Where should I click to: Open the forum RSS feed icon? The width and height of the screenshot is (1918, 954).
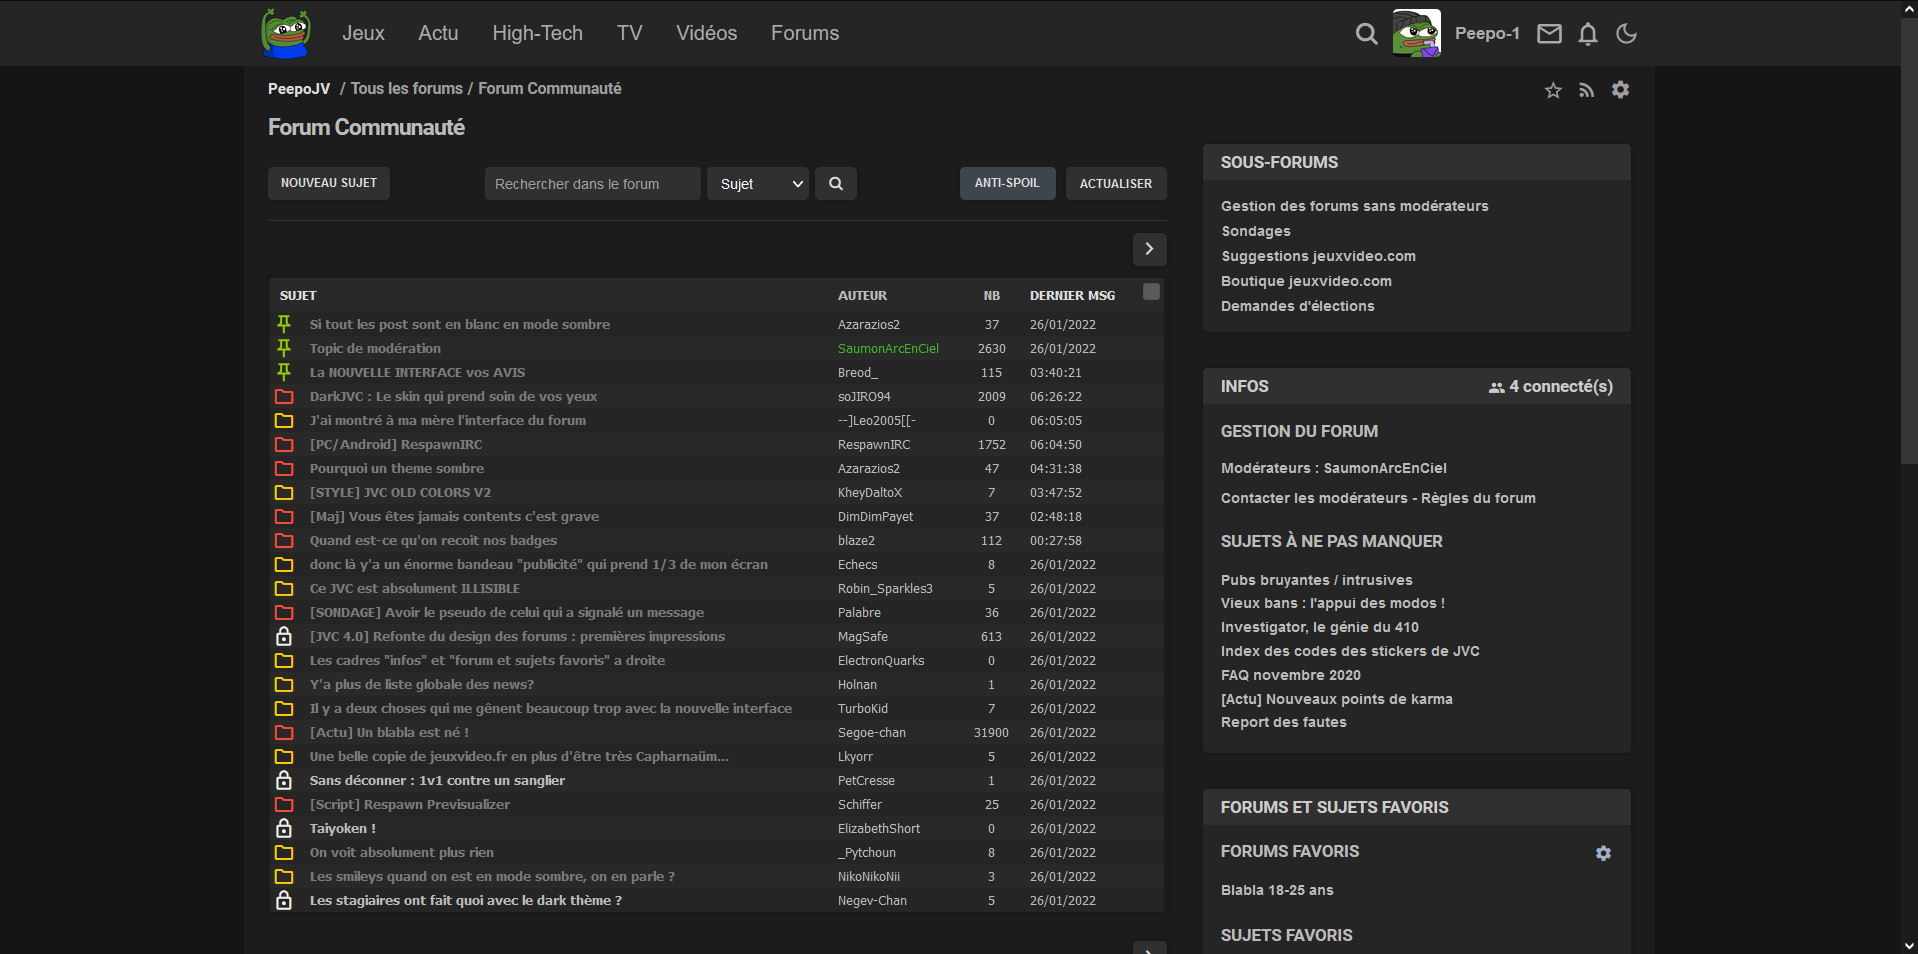1586,90
